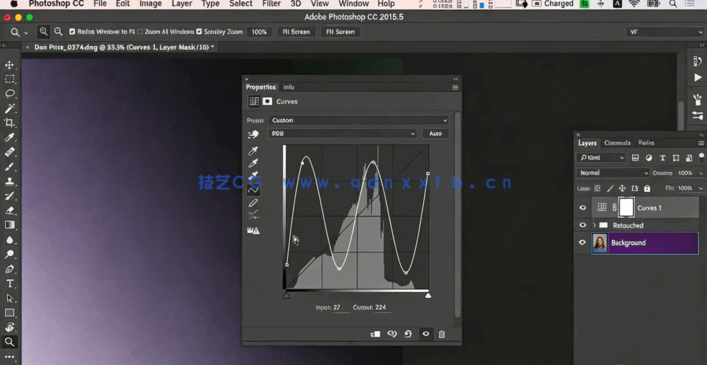Select the Path Selection tool

point(9,298)
